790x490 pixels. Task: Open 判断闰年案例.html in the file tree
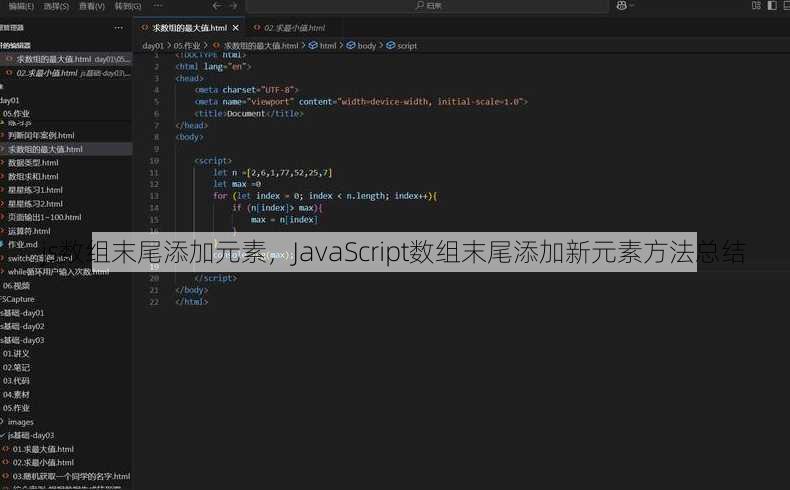click(x=41, y=135)
